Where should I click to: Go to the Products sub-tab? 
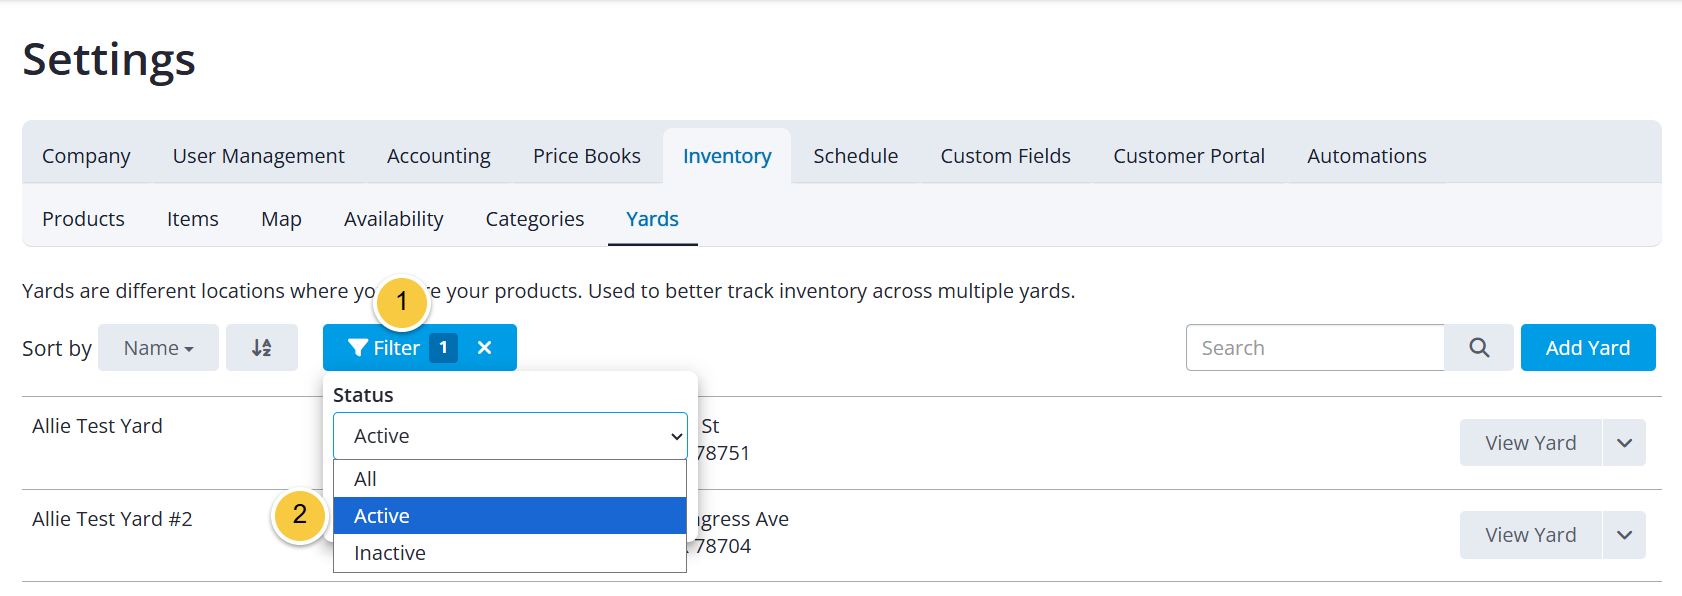pos(83,219)
